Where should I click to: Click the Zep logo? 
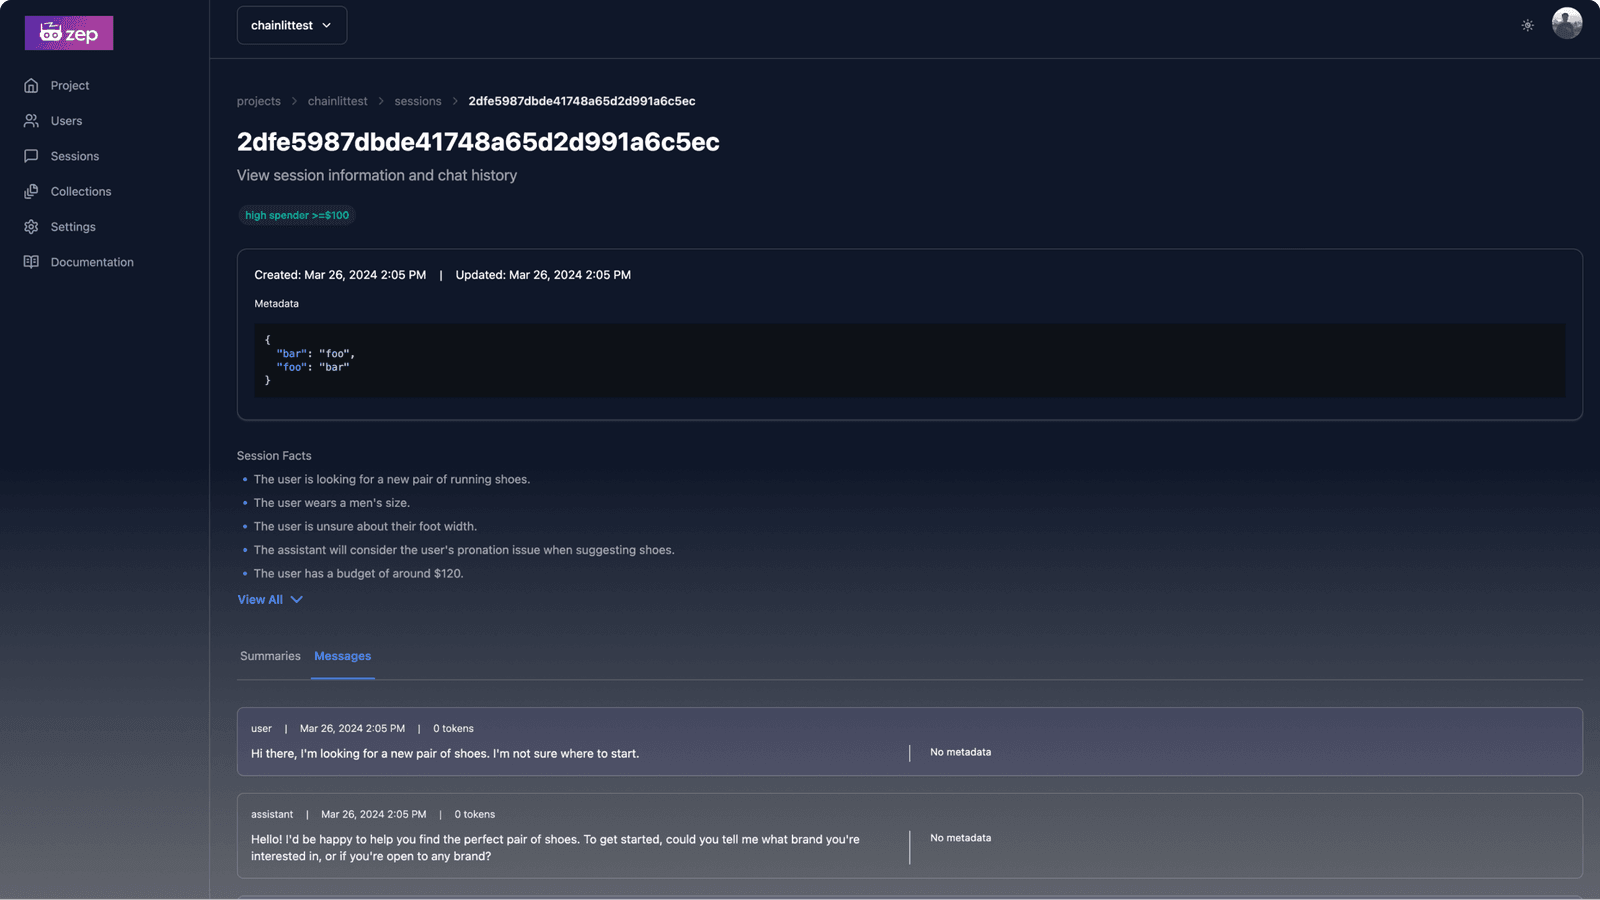click(x=68, y=32)
